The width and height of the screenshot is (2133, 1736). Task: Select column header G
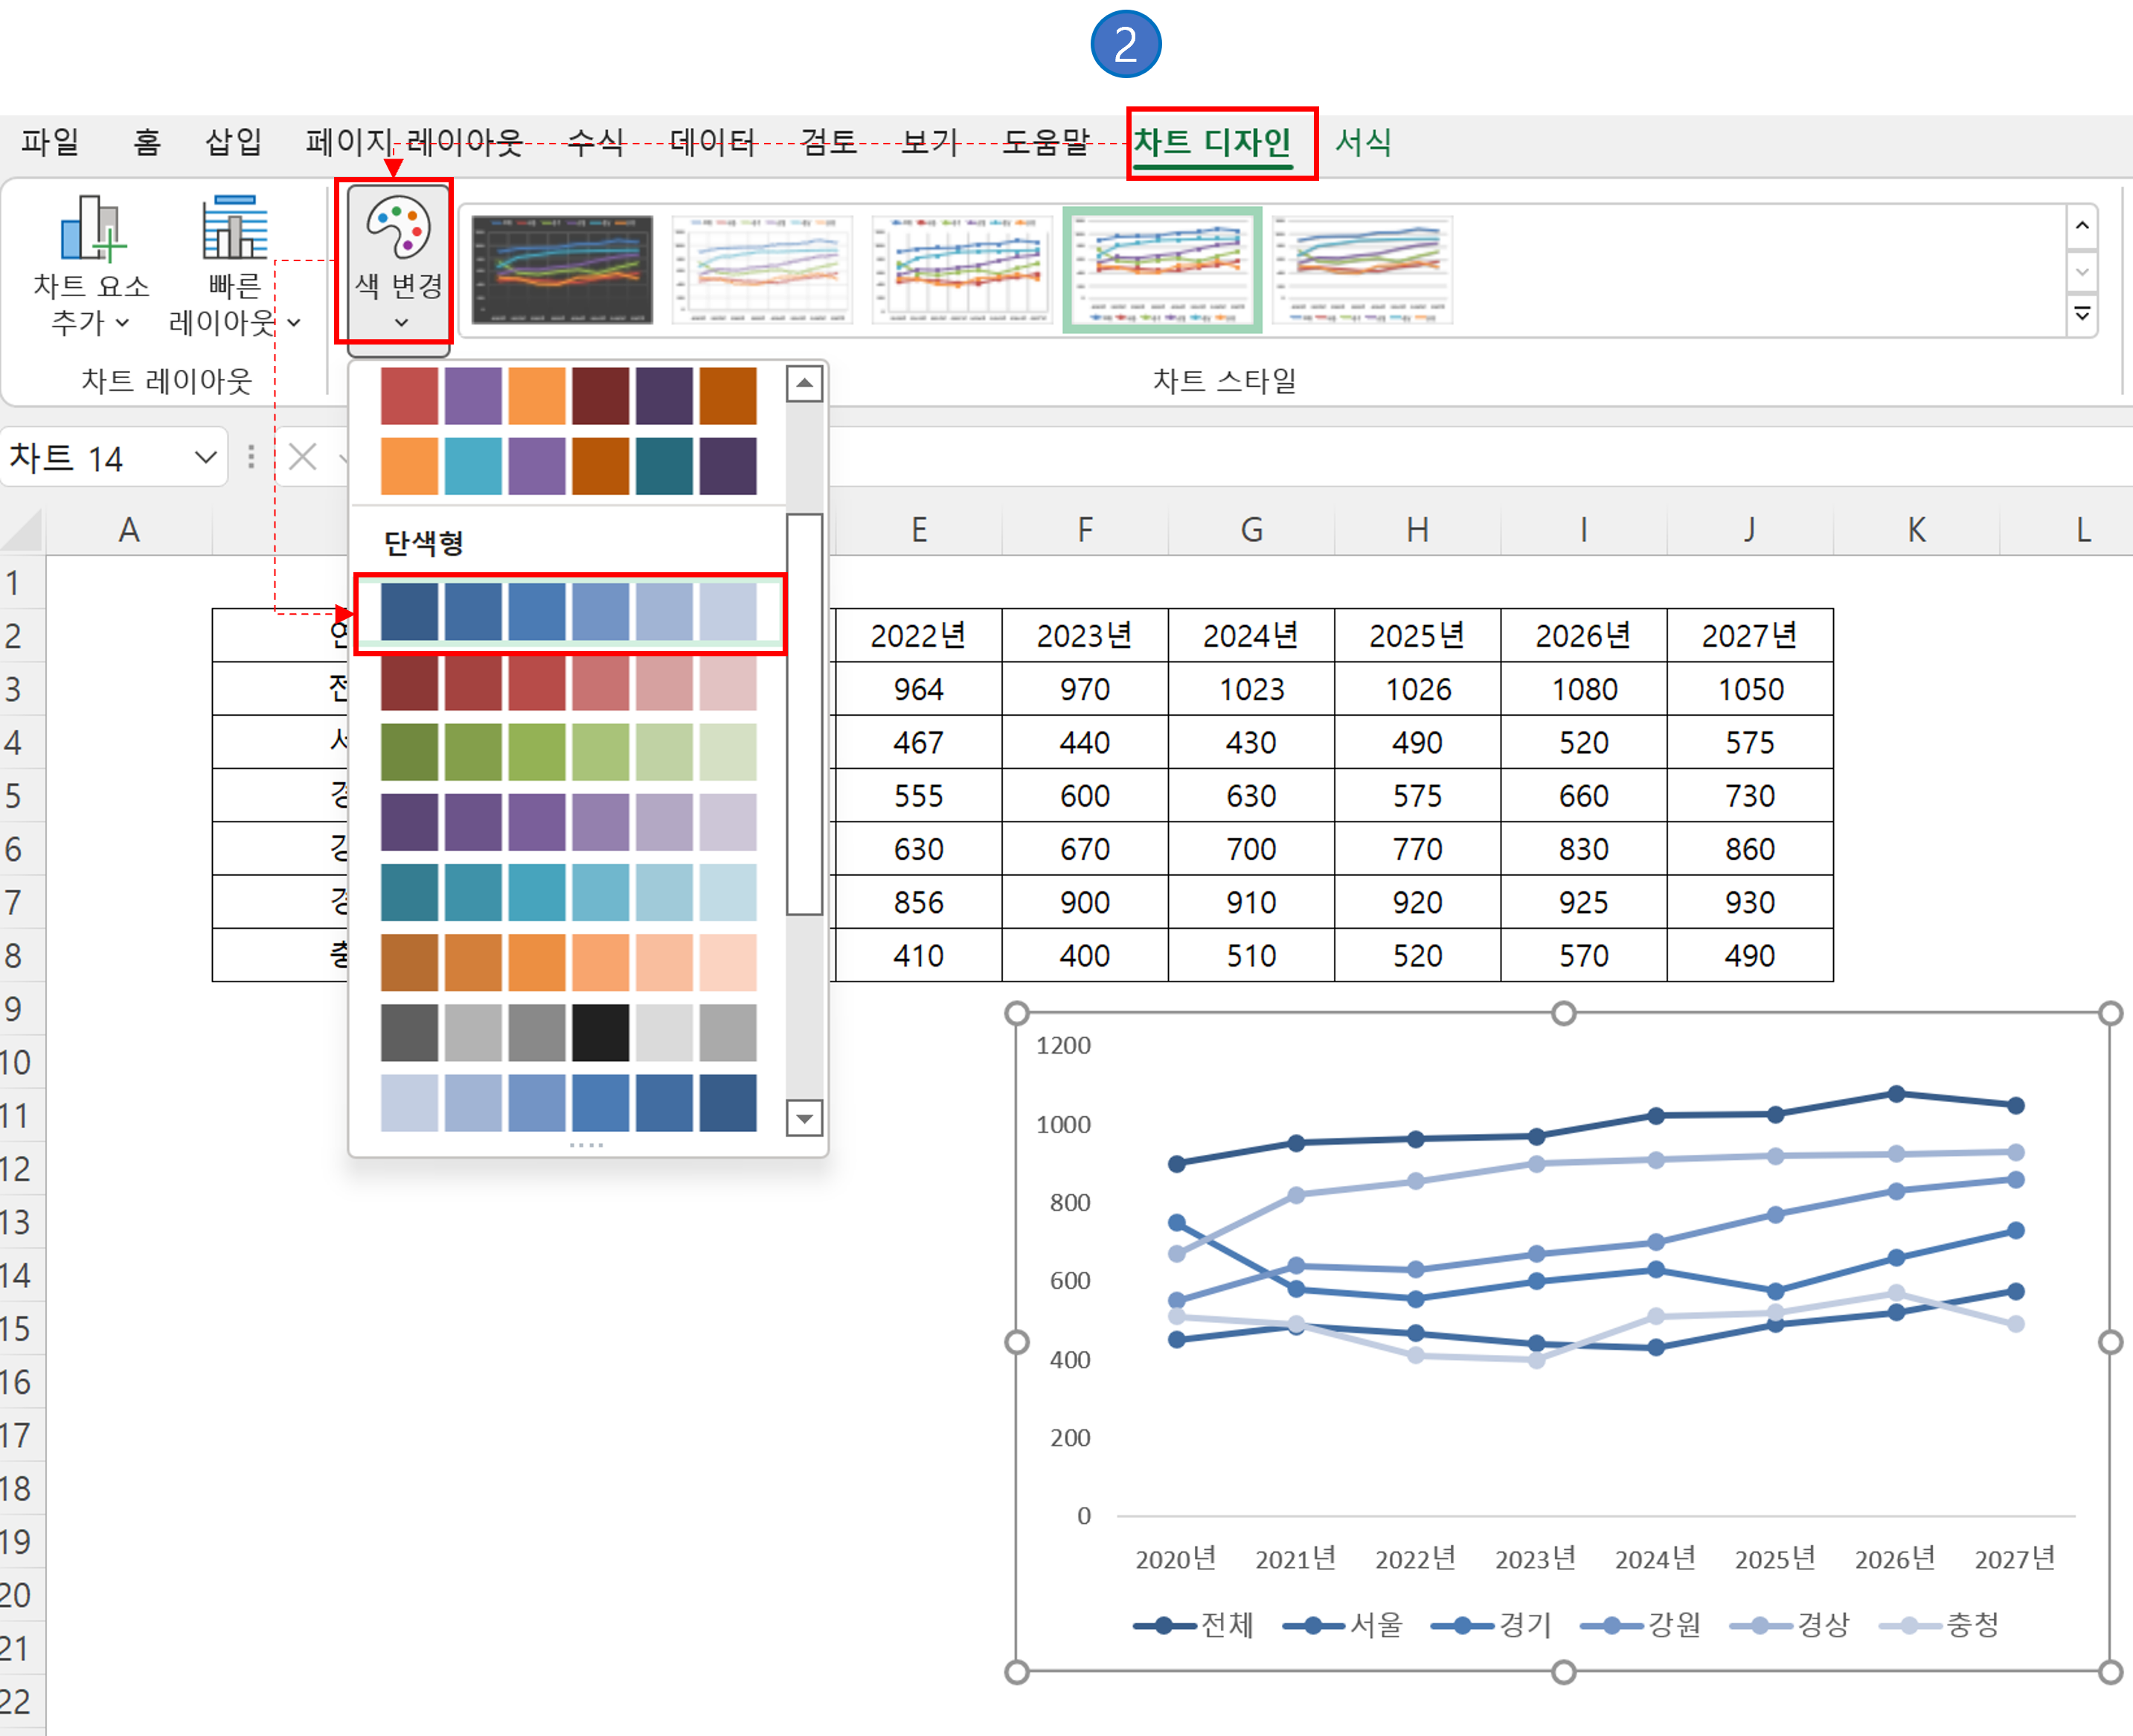tap(1251, 530)
